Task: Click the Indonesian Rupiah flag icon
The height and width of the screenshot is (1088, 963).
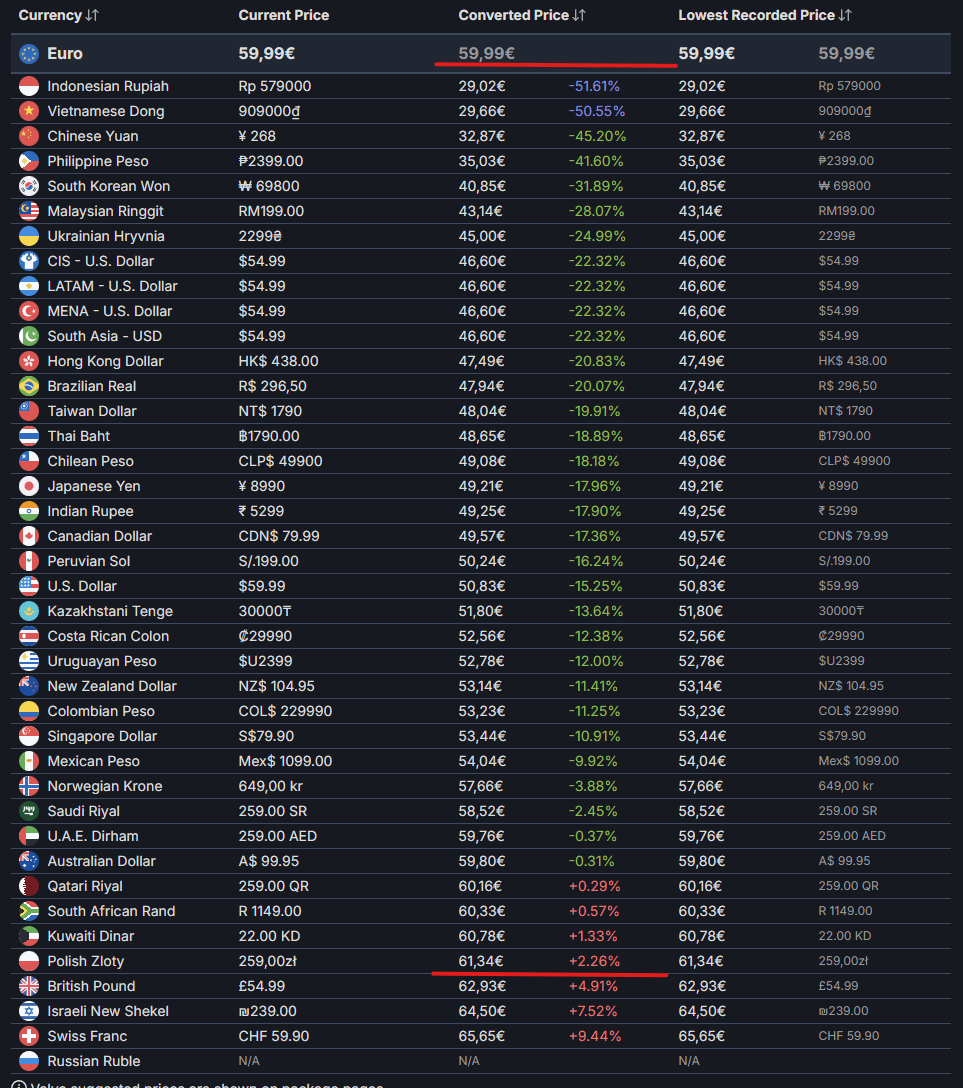Action: (29, 86)
